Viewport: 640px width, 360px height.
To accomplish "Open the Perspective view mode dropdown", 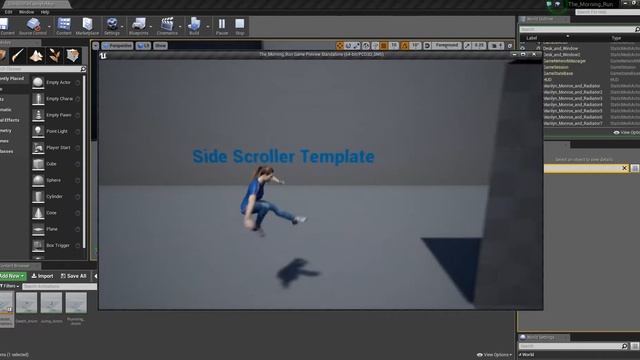I will [117, 46].
